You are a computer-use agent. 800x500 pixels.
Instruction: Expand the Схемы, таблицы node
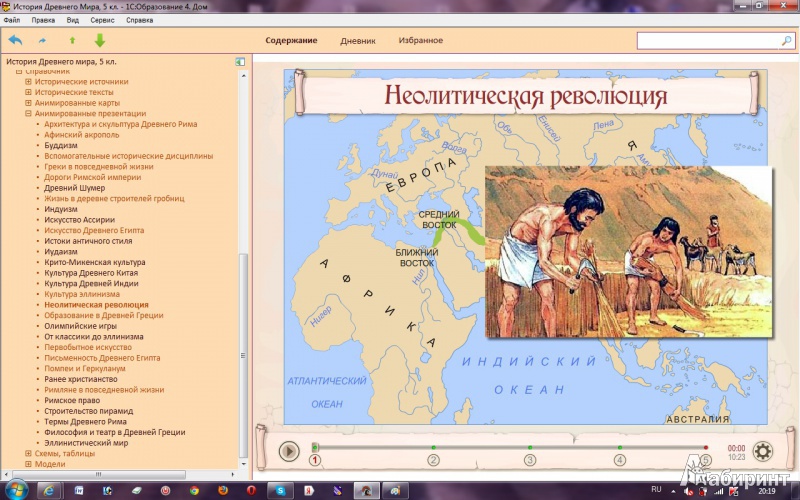point(29,453)
